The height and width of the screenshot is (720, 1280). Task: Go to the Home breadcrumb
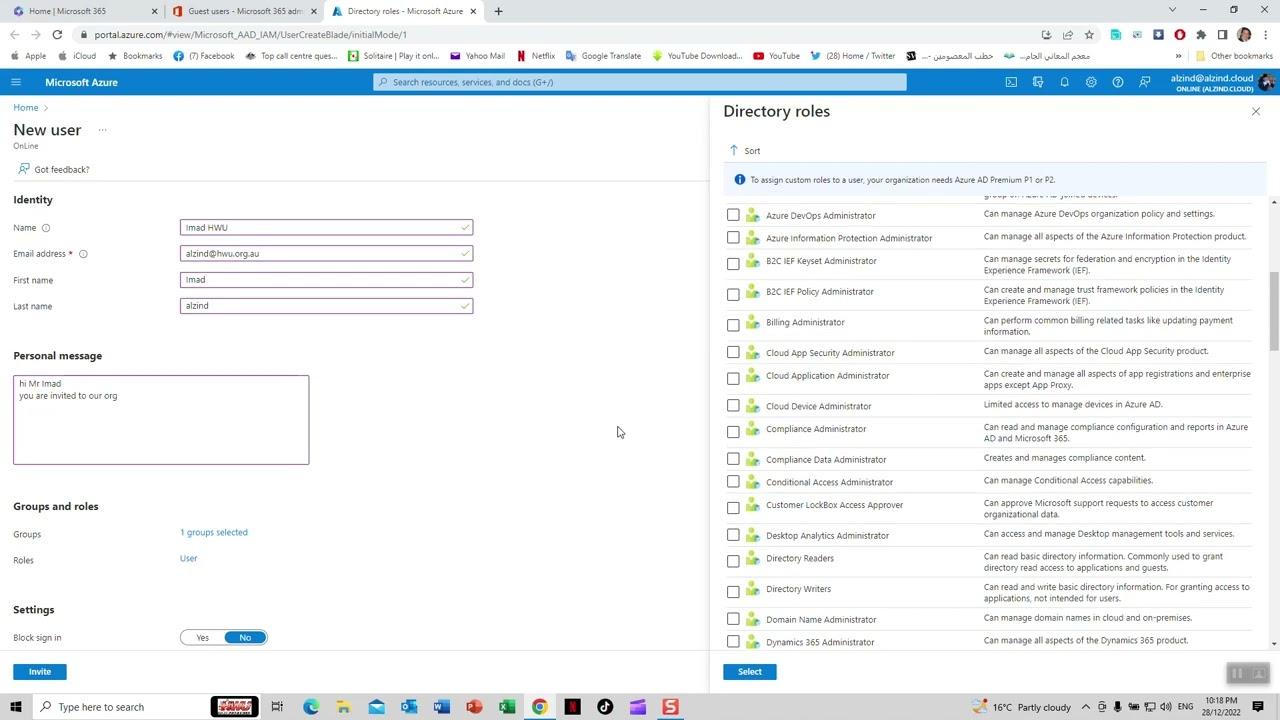pos(26,108)
